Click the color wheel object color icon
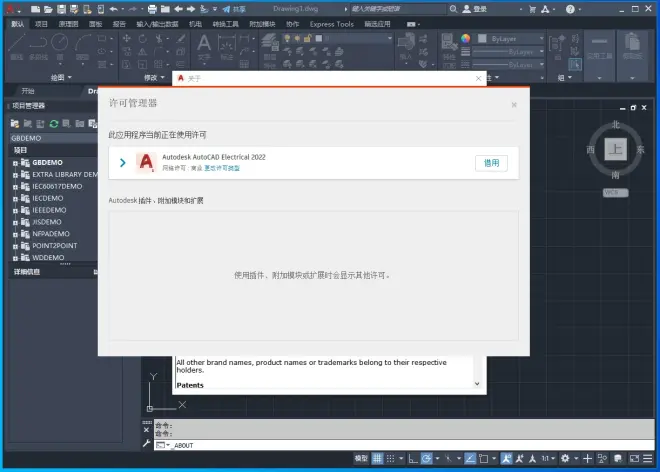This screenshot has width=660, height=472. pos(465,39)
